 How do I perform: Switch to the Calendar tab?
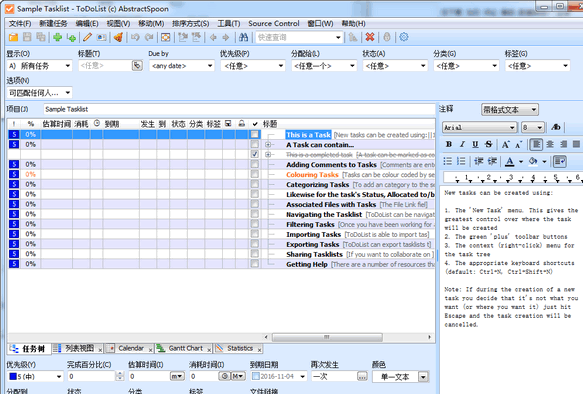[x=129, y=348]
